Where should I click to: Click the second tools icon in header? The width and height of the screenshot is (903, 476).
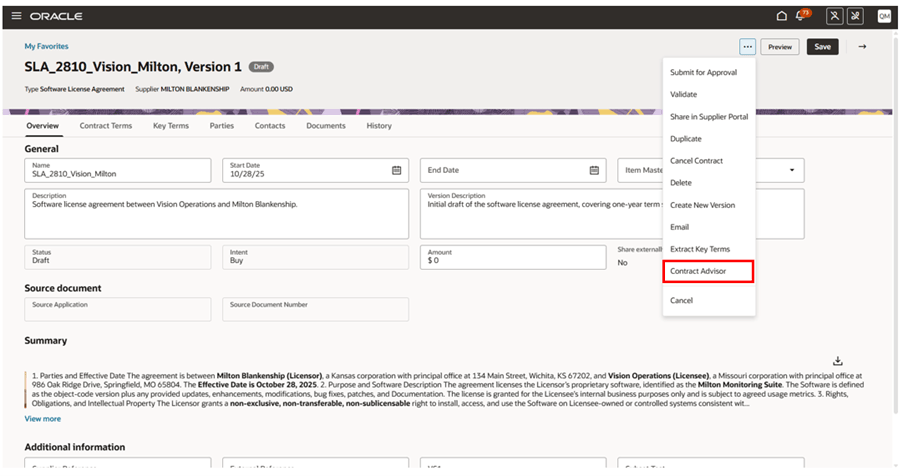coord(855,16)
